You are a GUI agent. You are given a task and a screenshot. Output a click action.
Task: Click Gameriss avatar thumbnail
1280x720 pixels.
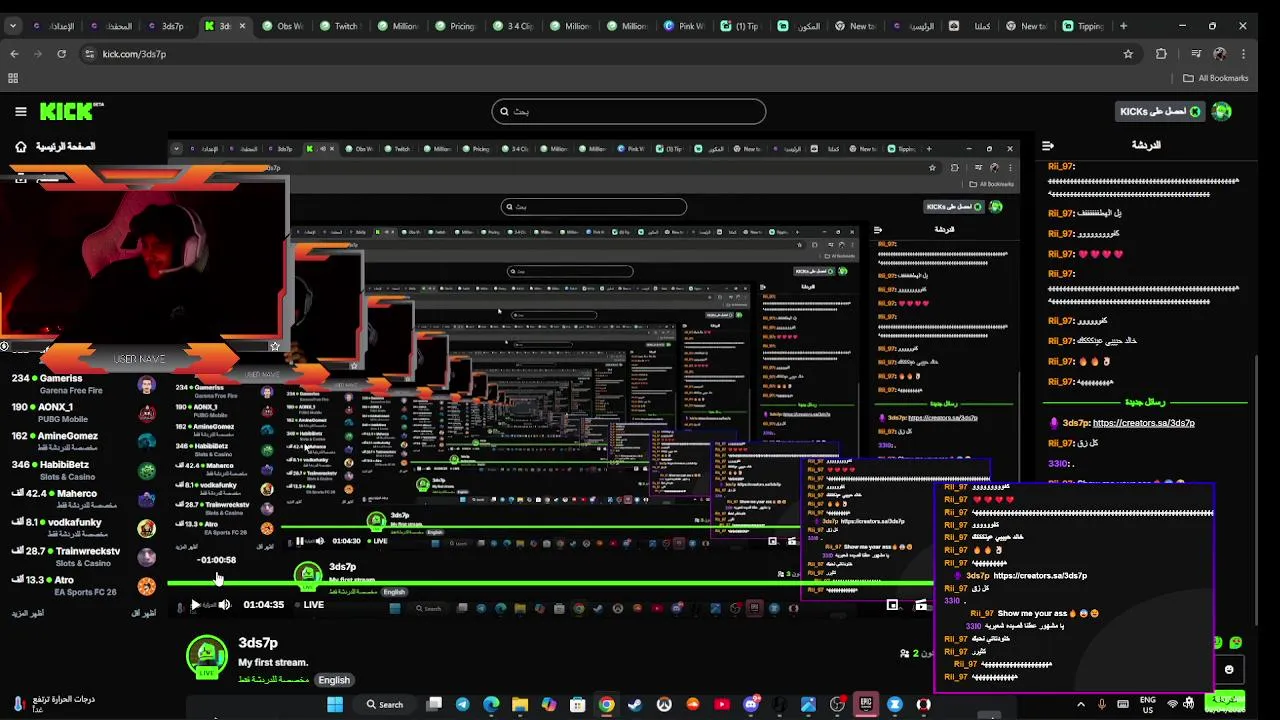point(147,385)
